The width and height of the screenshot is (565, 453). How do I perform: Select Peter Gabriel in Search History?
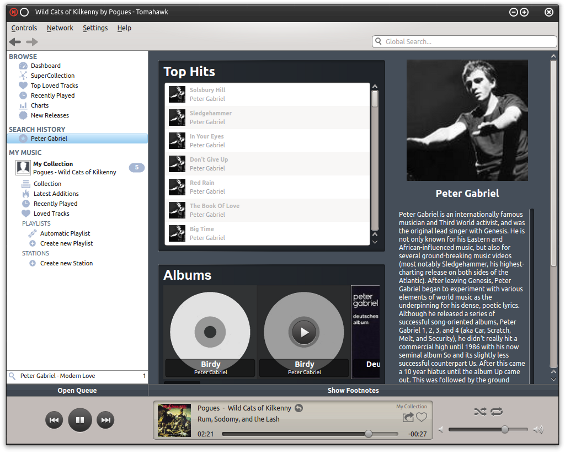point(77,138)
